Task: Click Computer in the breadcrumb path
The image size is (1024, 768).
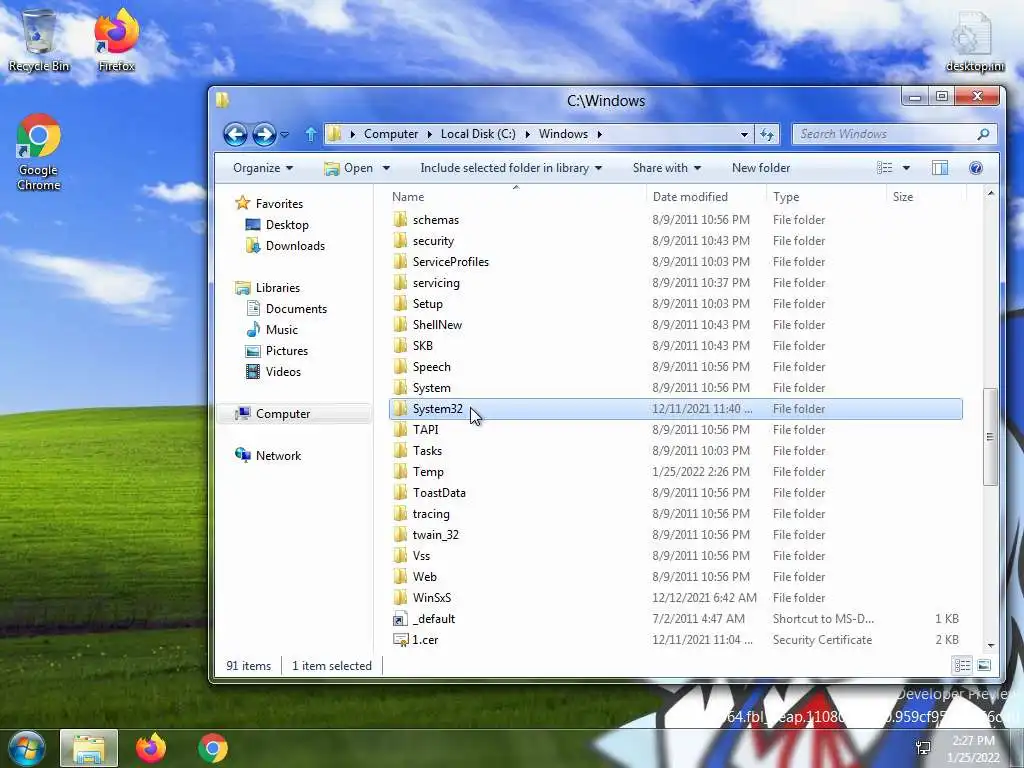Action: pos(391,134)
